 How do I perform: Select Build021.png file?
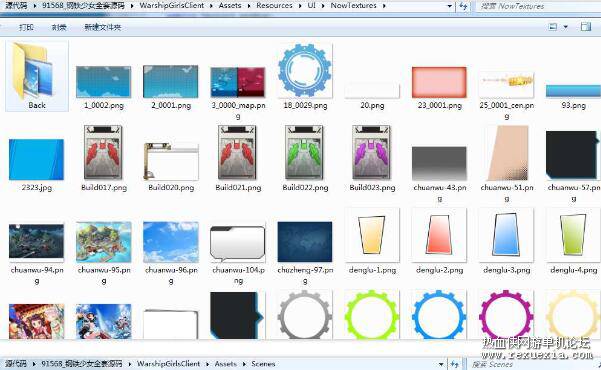pos(238,158)
